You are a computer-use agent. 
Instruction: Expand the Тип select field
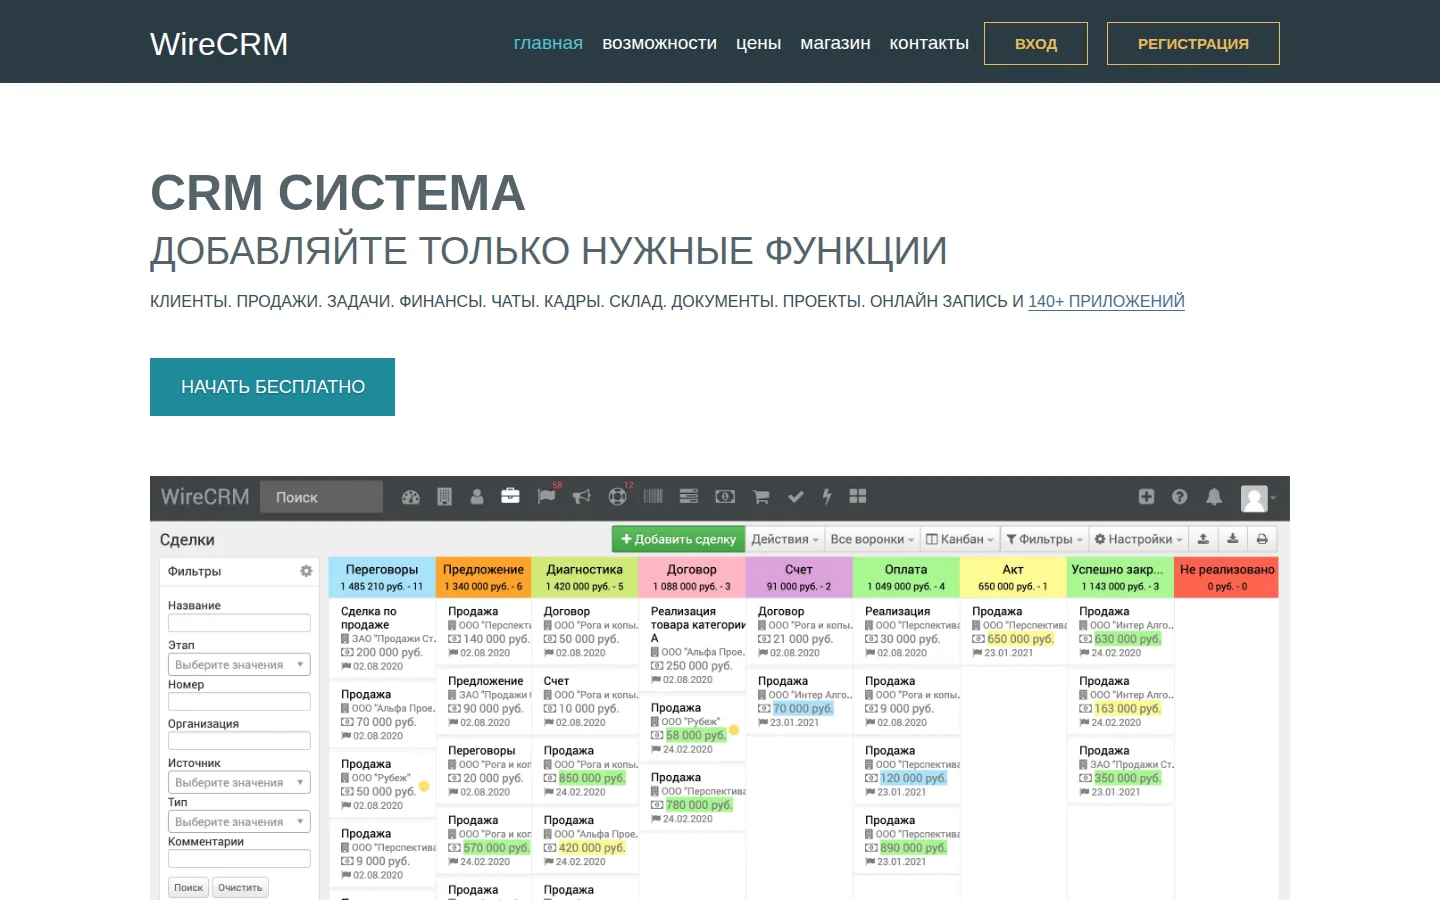tap(239, 822)
